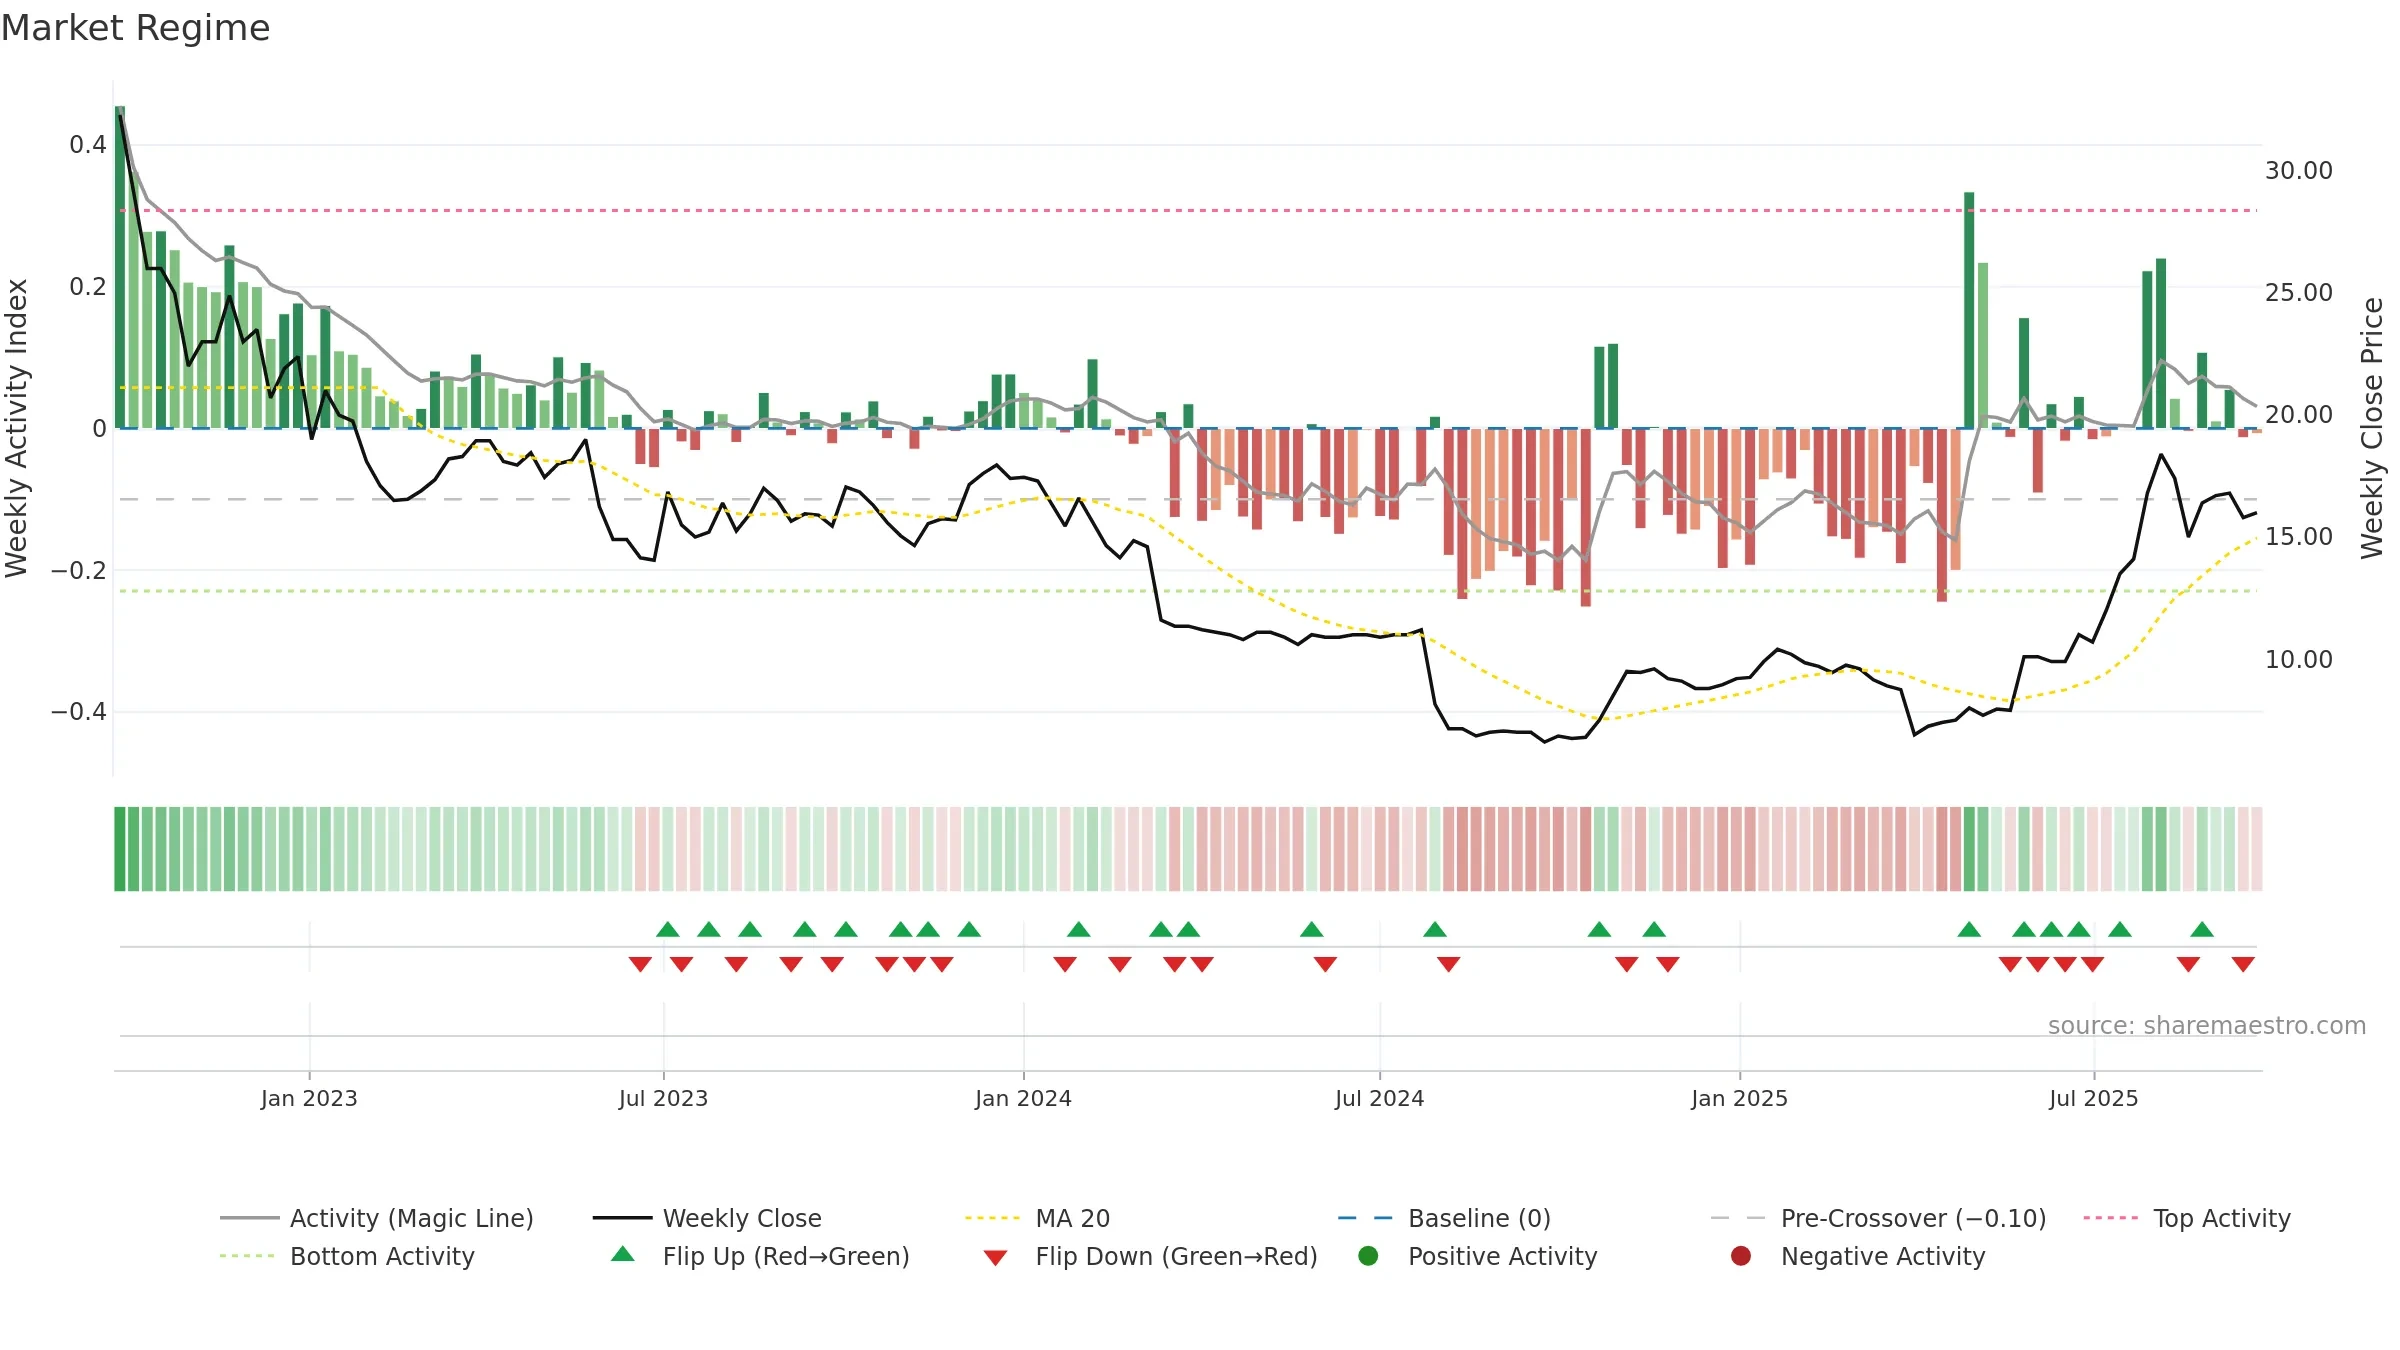The image size is (2400, 1350).
Task: Click the Weekly Activity Index axis title
Action: click(x=16, y=428)
